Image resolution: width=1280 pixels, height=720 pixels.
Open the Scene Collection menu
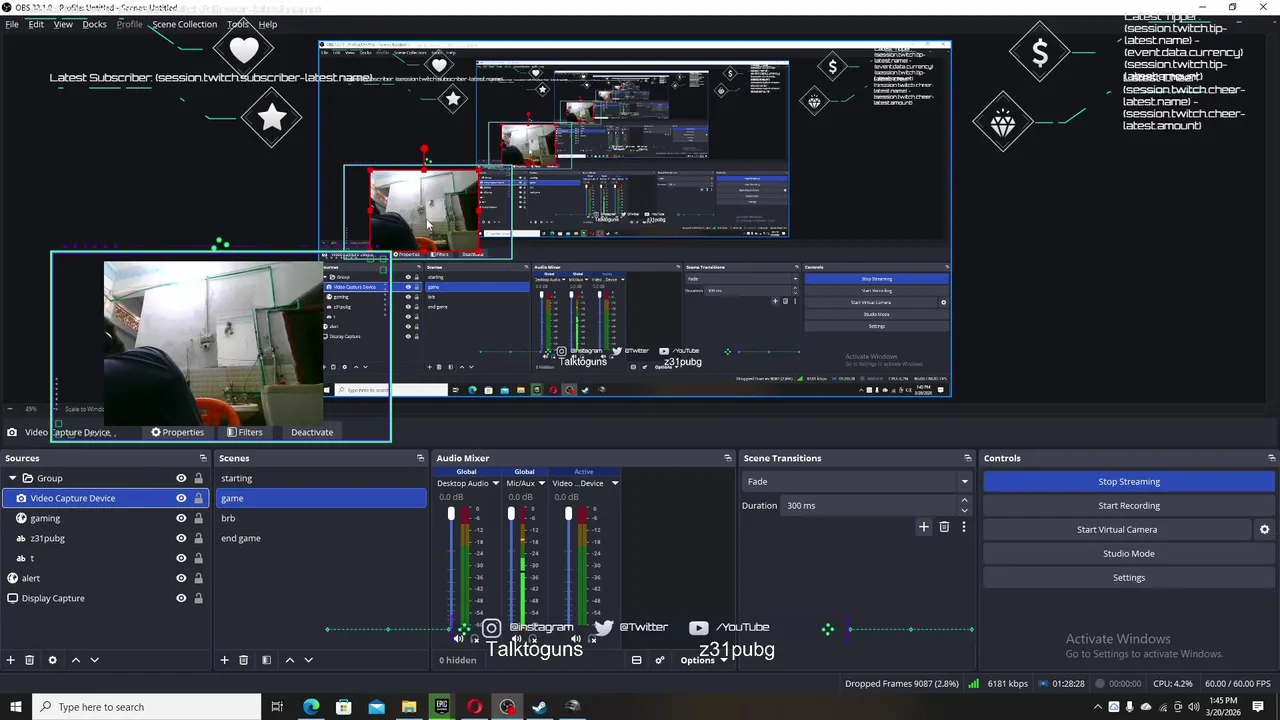pos(184,24)
